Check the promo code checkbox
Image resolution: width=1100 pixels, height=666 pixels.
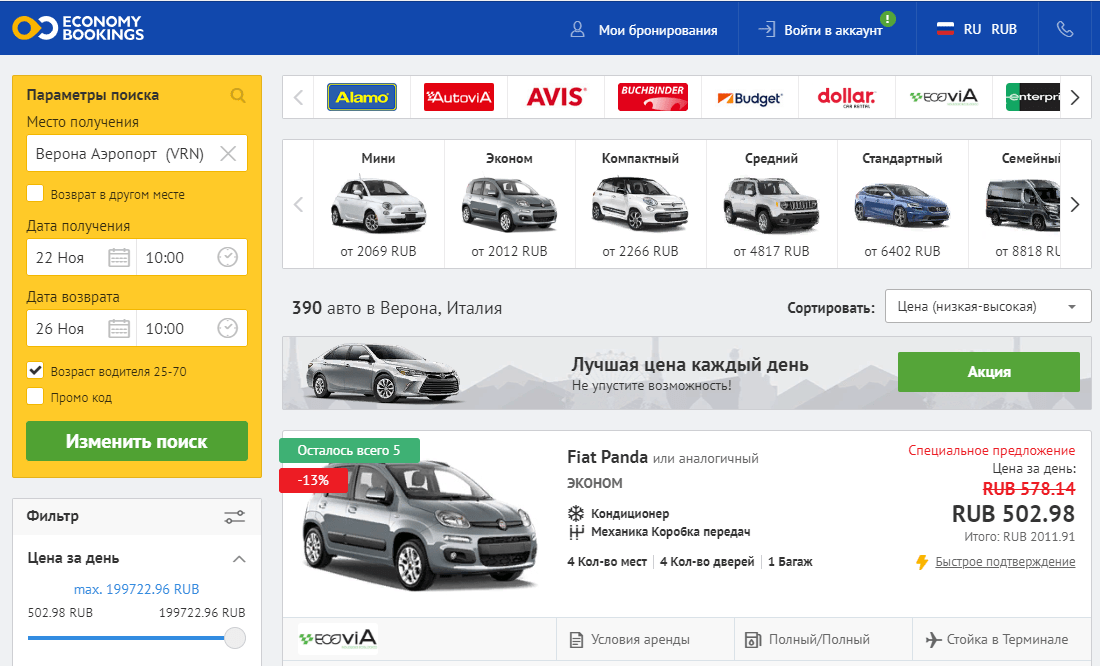(35, 397)
